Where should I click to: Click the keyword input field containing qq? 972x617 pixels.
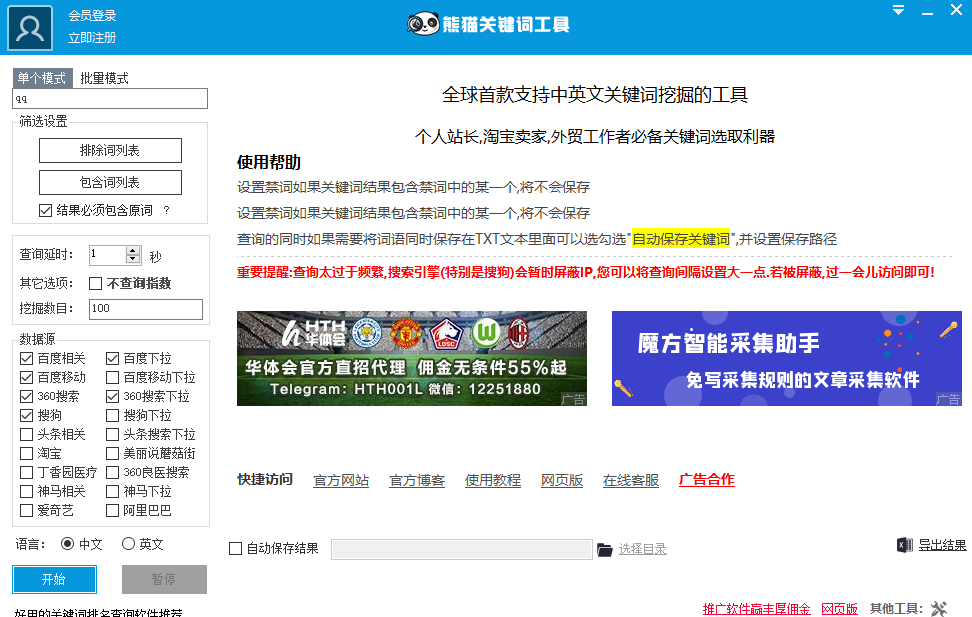coord(110,99)
